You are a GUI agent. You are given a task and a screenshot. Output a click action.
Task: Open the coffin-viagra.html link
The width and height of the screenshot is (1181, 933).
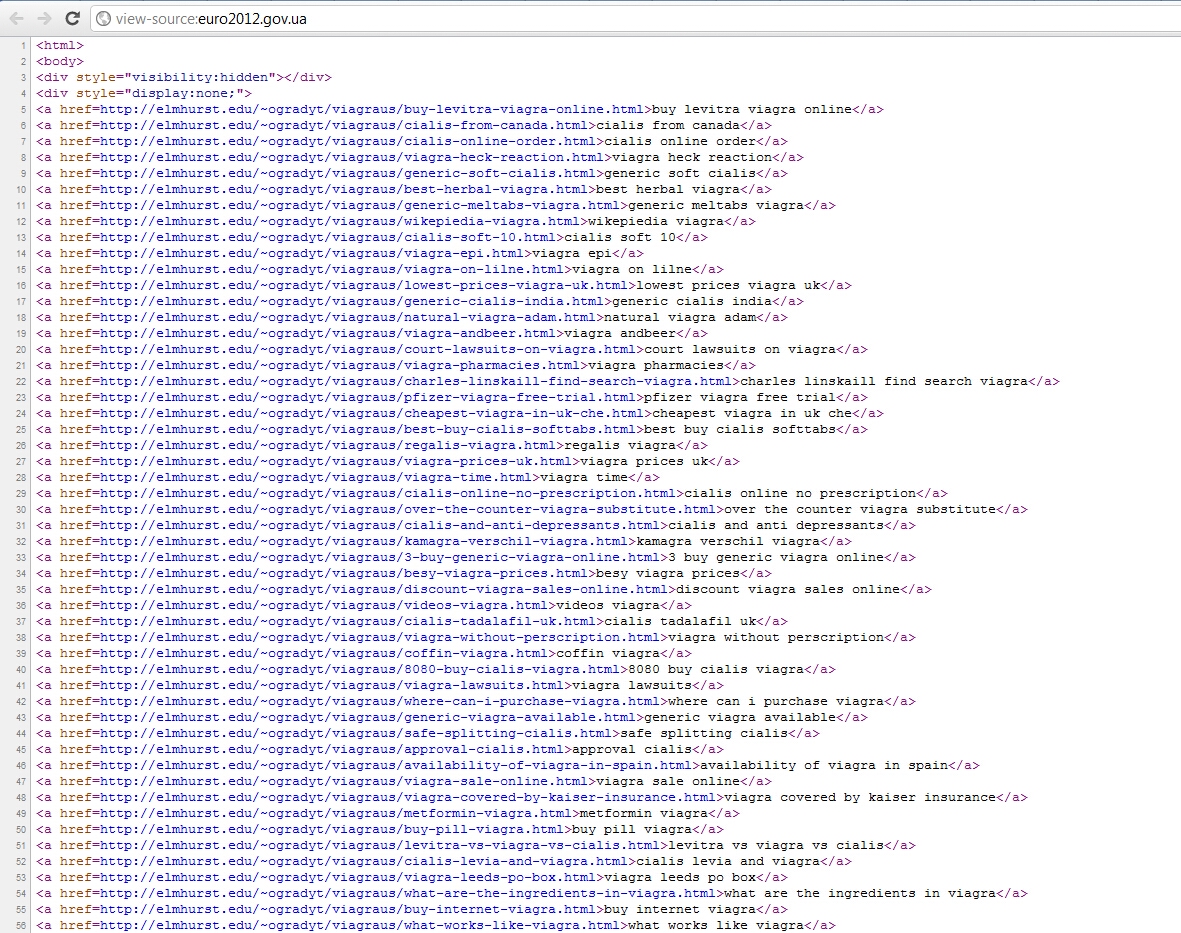click(324, 654)
